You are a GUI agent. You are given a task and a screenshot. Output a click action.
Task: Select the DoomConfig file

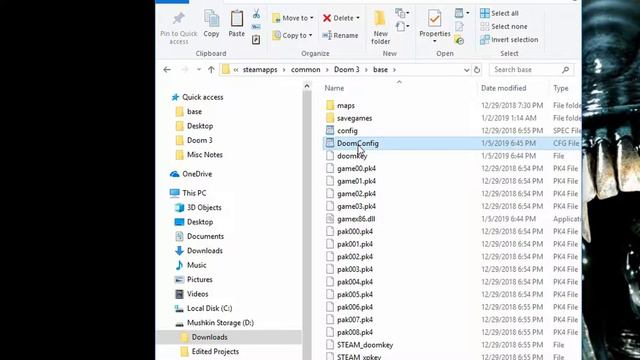pos(358,143)
